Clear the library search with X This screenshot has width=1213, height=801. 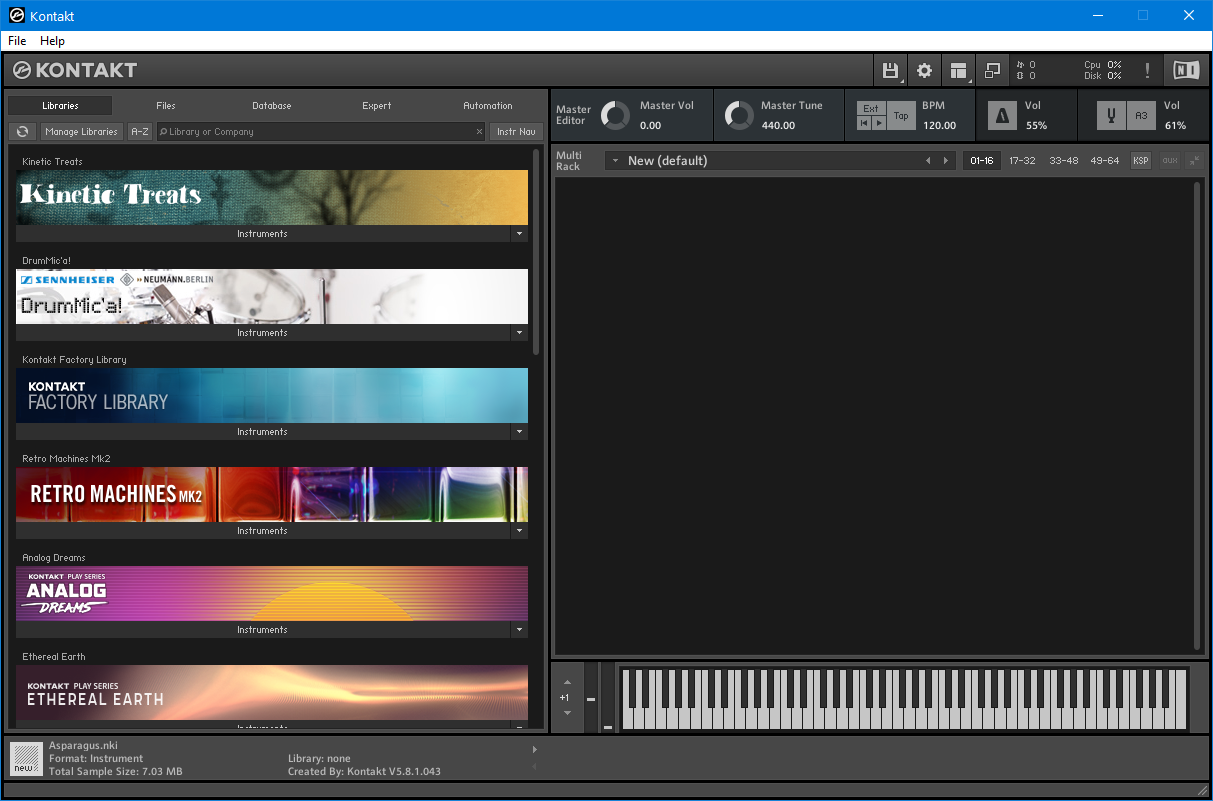[x=479, y=131]
